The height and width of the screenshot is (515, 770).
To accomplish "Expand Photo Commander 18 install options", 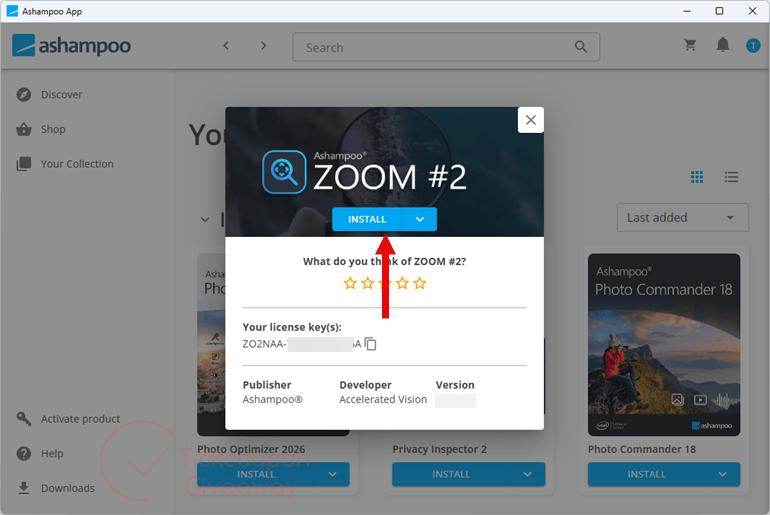I will [x=722, y=474].
